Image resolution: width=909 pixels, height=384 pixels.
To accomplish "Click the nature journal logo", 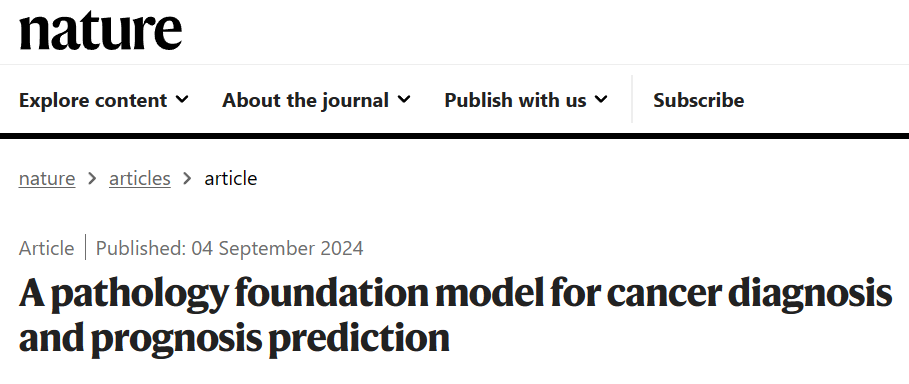I will pyautogui.click(x=100, y=30).
